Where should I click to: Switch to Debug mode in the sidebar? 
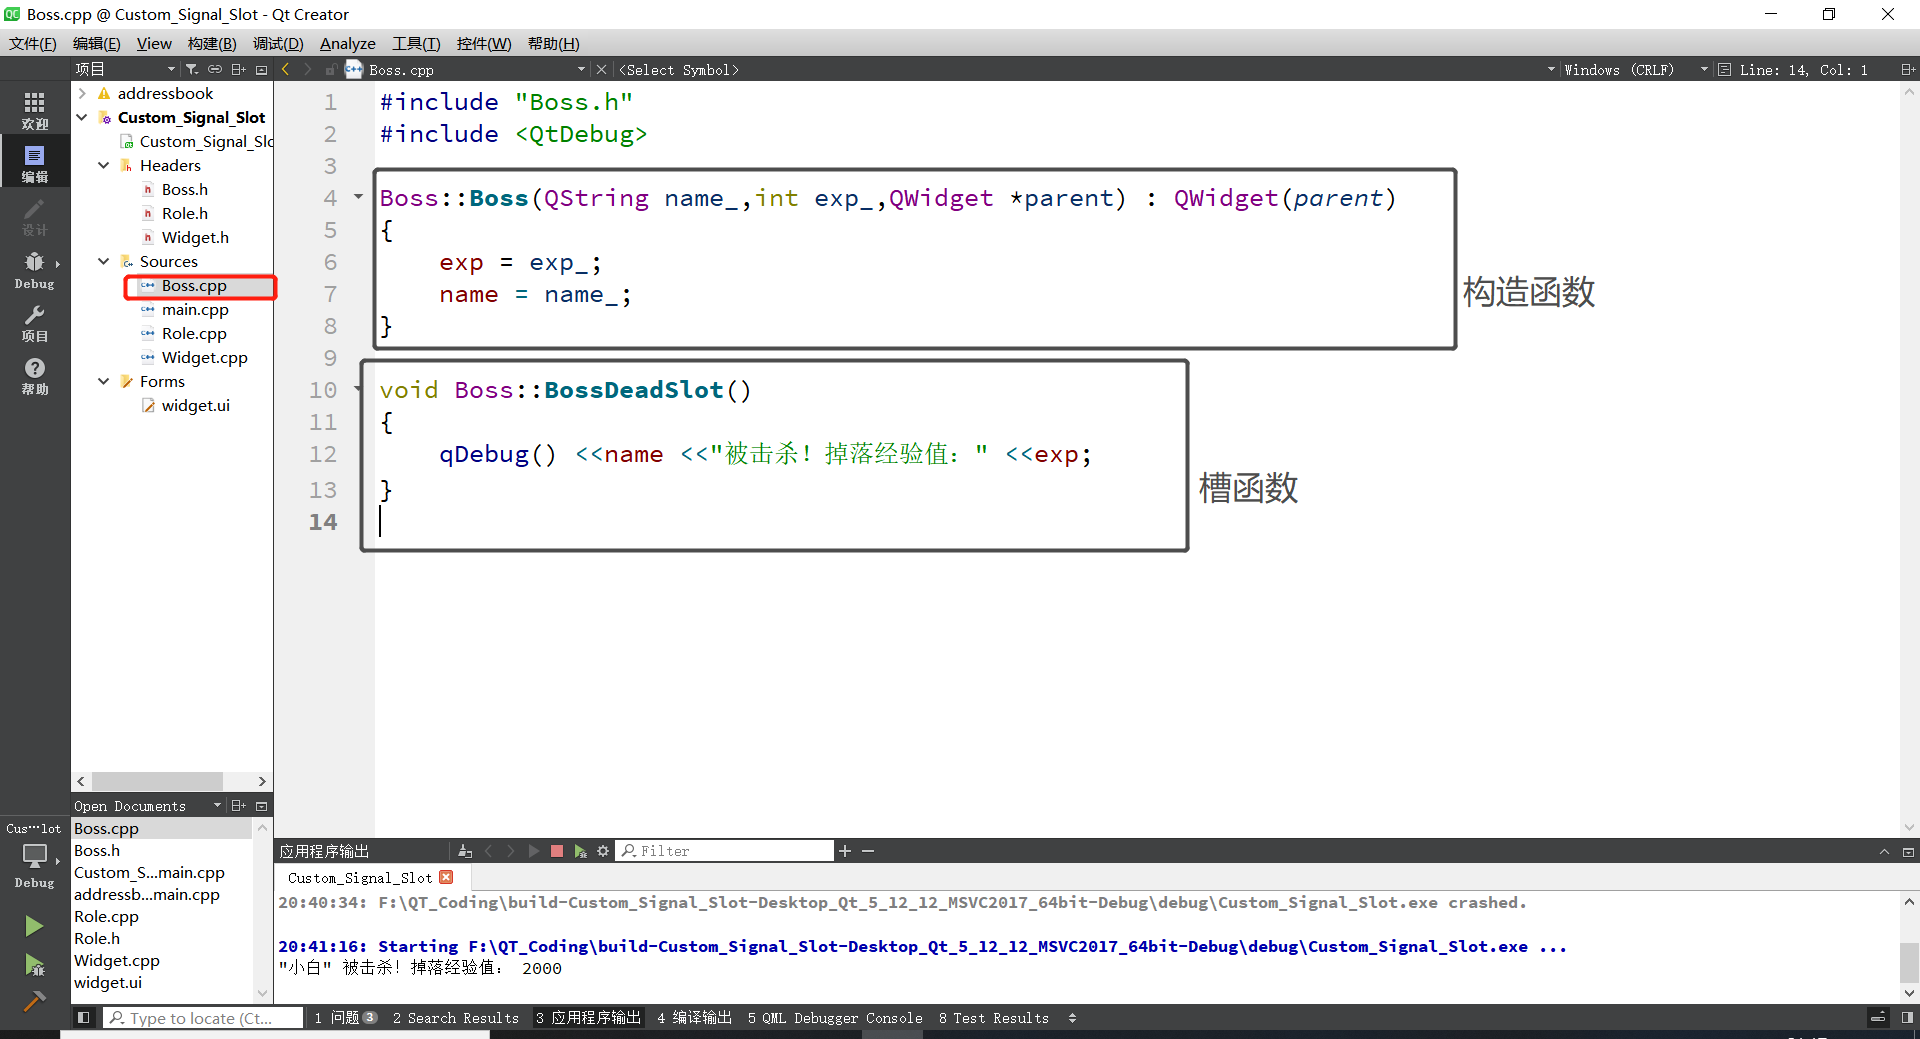[x=34, y=270]
